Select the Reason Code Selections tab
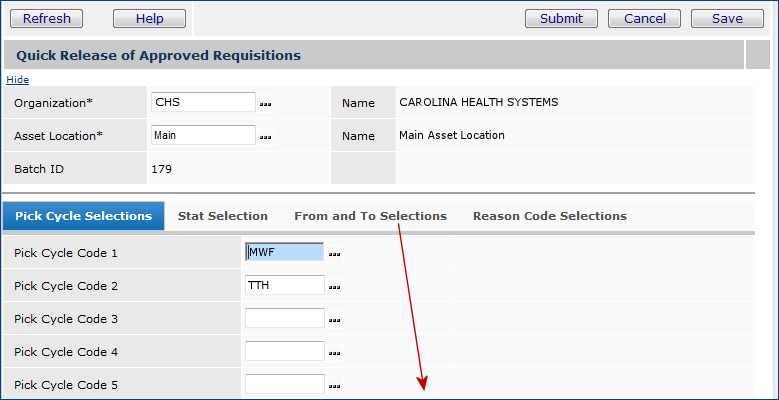779x400 pixels. [x=550, y=216]
